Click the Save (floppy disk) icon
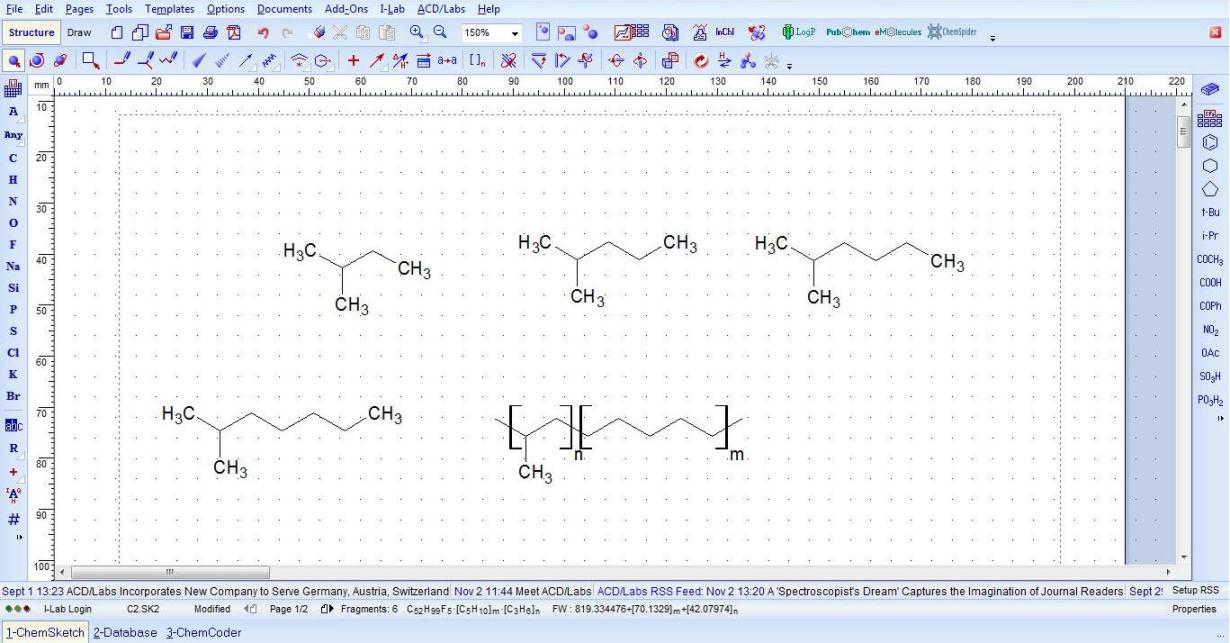 point(187,33)
